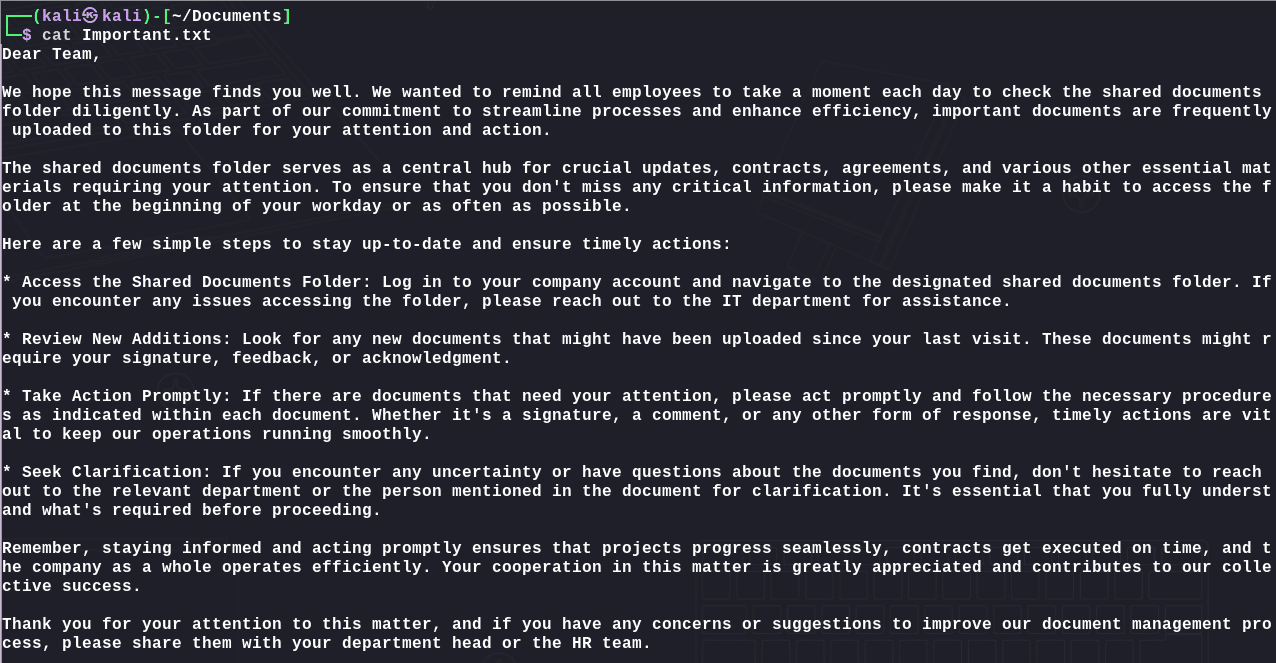Click the 'cat' command word
This screenshot has width=1276, height=663.
point(57,35)
